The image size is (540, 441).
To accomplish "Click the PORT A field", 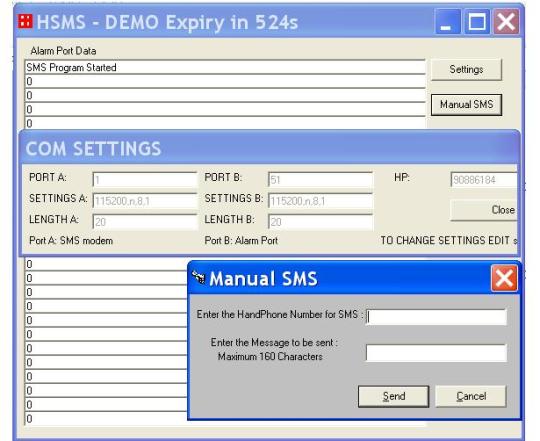I will [145, 180].
